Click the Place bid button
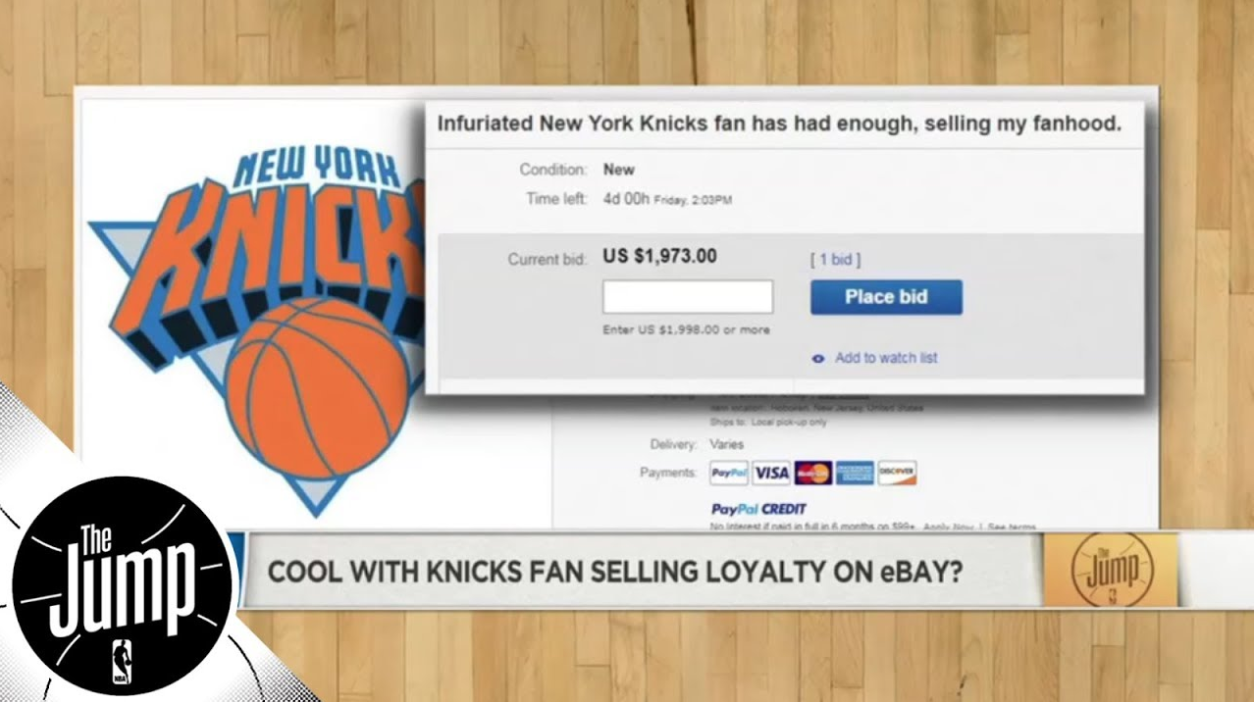1254x702 pixels. click(886, 297)
